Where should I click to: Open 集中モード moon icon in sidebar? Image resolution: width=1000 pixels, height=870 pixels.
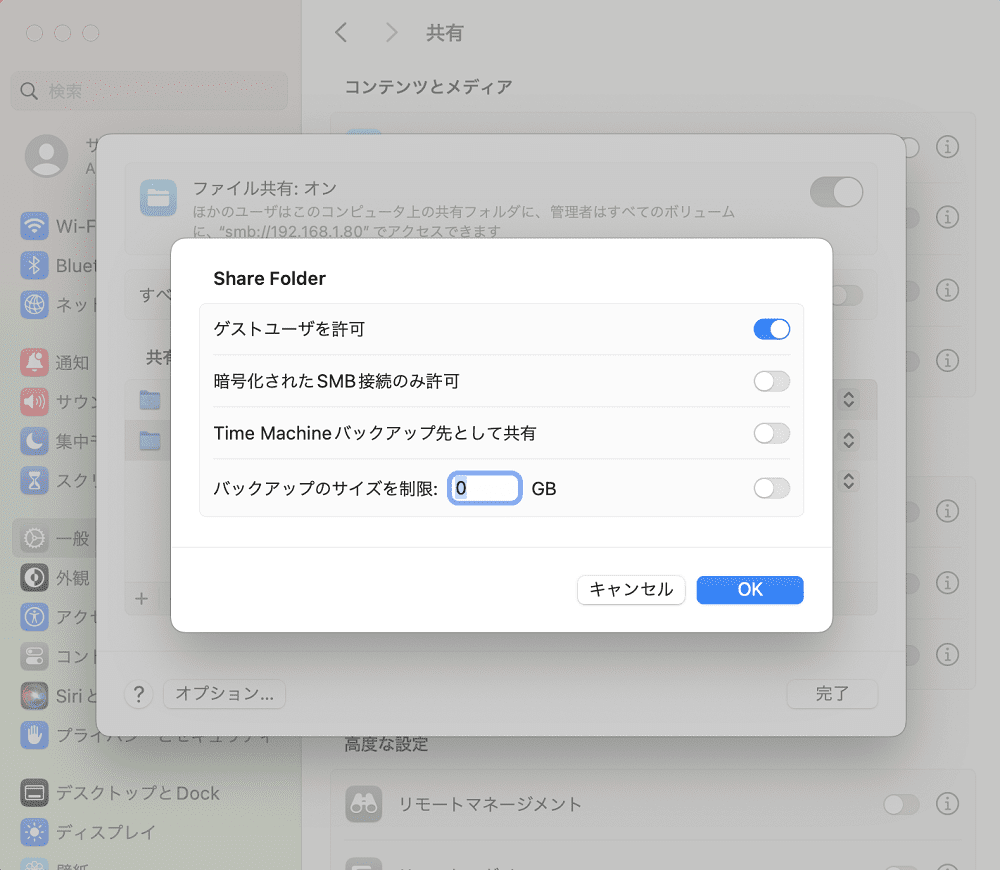point(34,441)
